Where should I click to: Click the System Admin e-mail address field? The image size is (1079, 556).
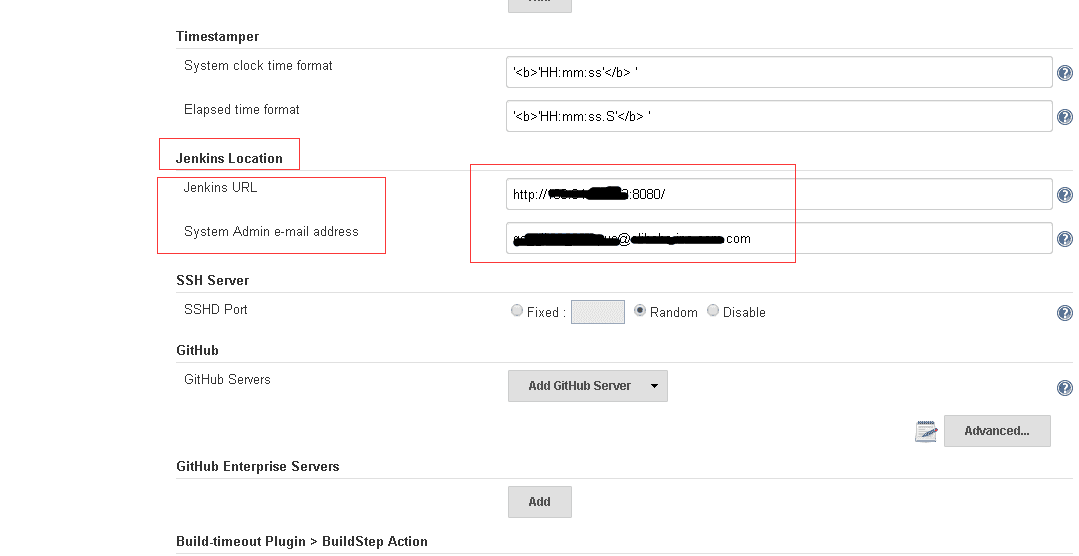779,238
